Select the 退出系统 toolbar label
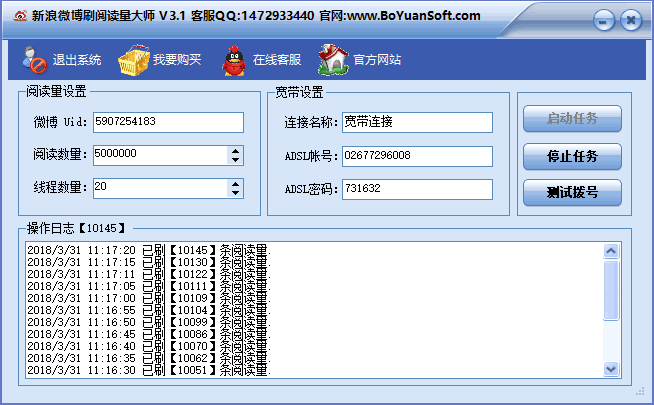This screenshot has height=405, width=654. [77, 60]
